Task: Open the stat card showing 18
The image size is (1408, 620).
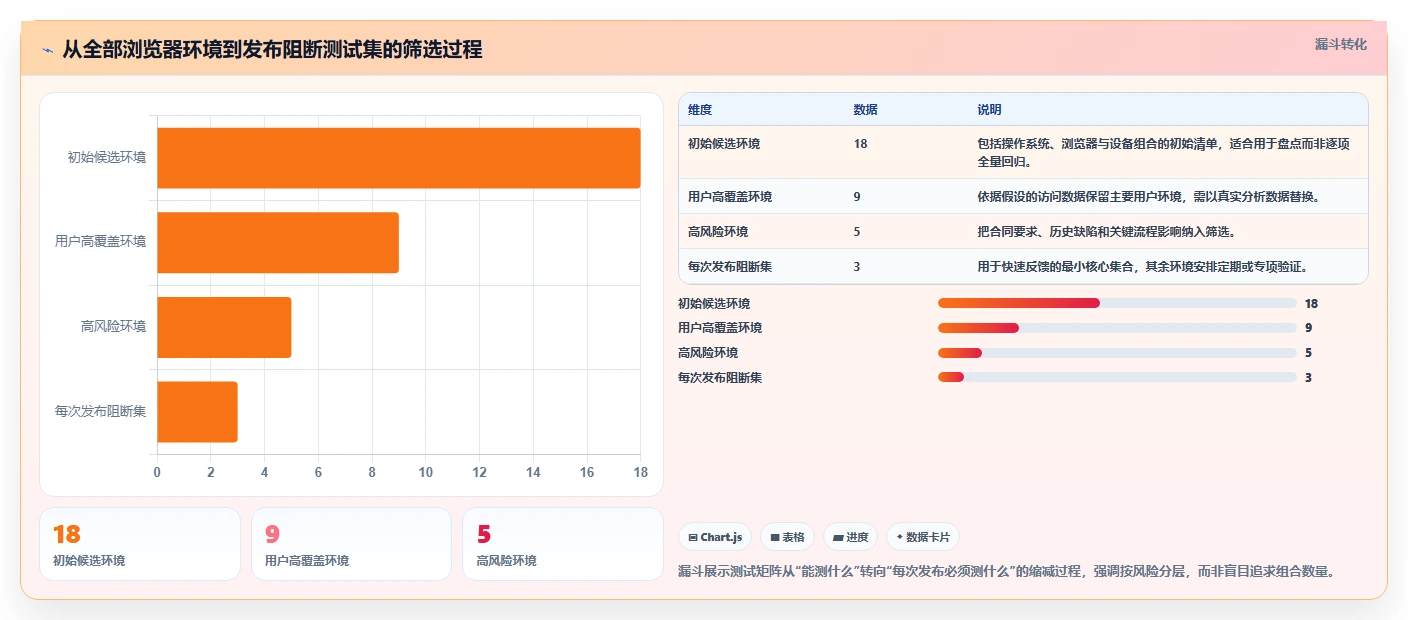Action: tap(140, 544)
